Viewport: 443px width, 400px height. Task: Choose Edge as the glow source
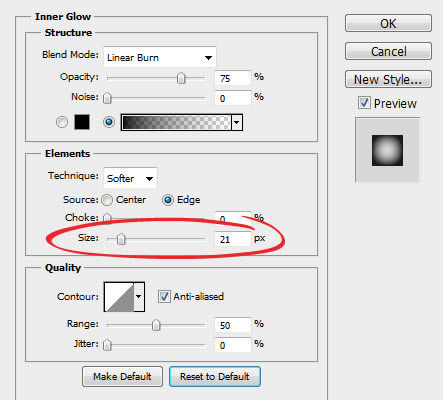click(168, 200)
